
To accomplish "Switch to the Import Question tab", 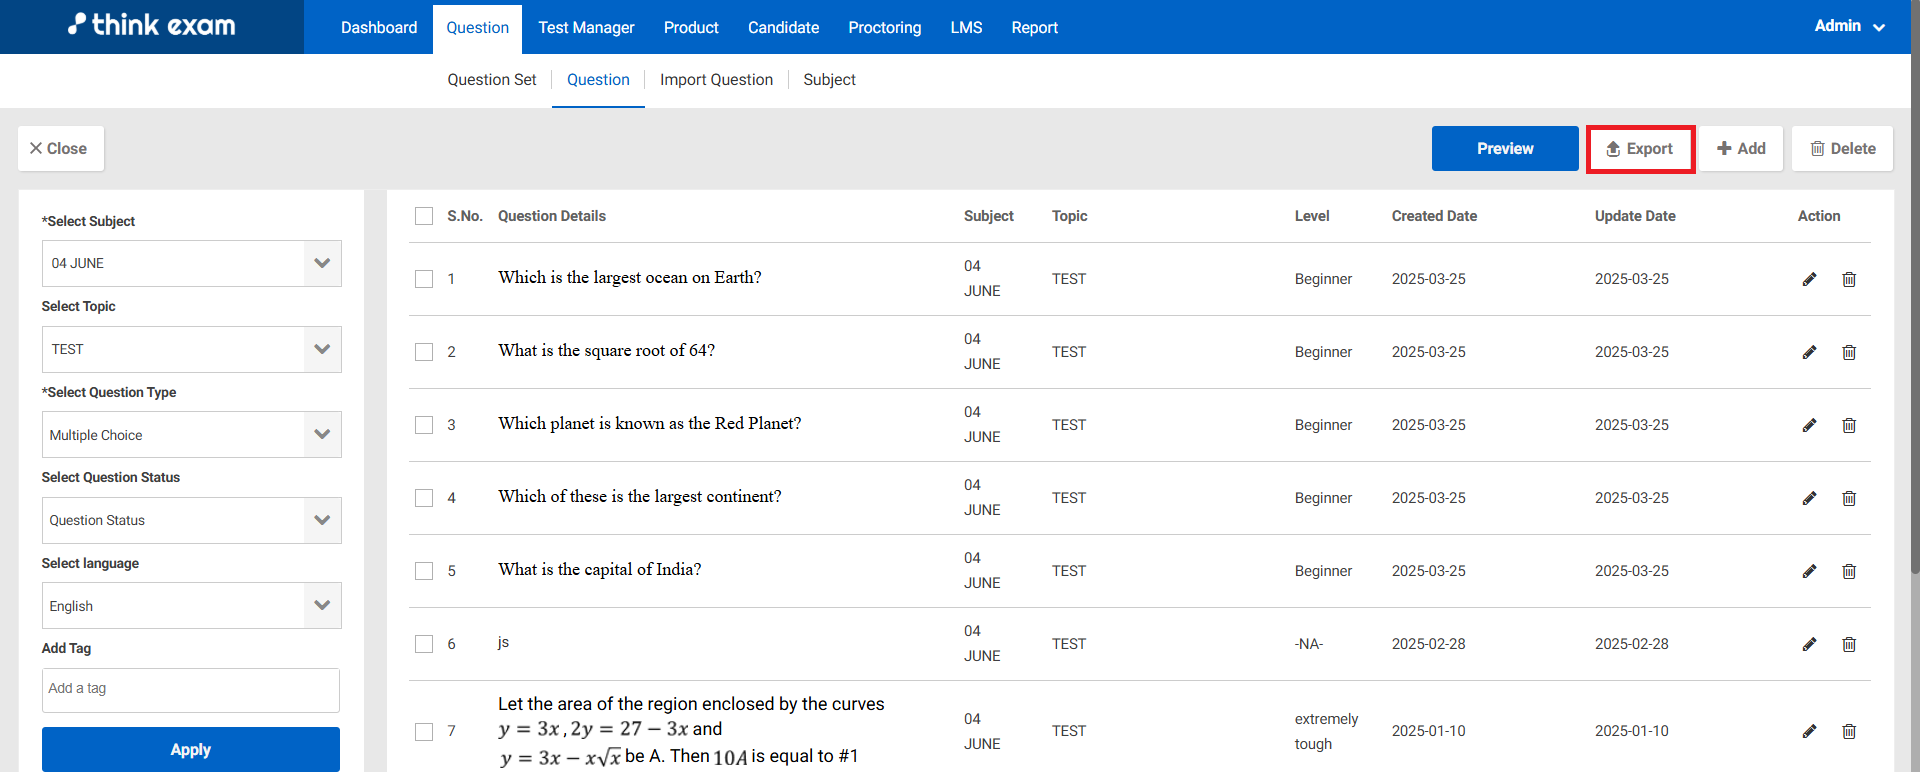I will click(716, 80).
